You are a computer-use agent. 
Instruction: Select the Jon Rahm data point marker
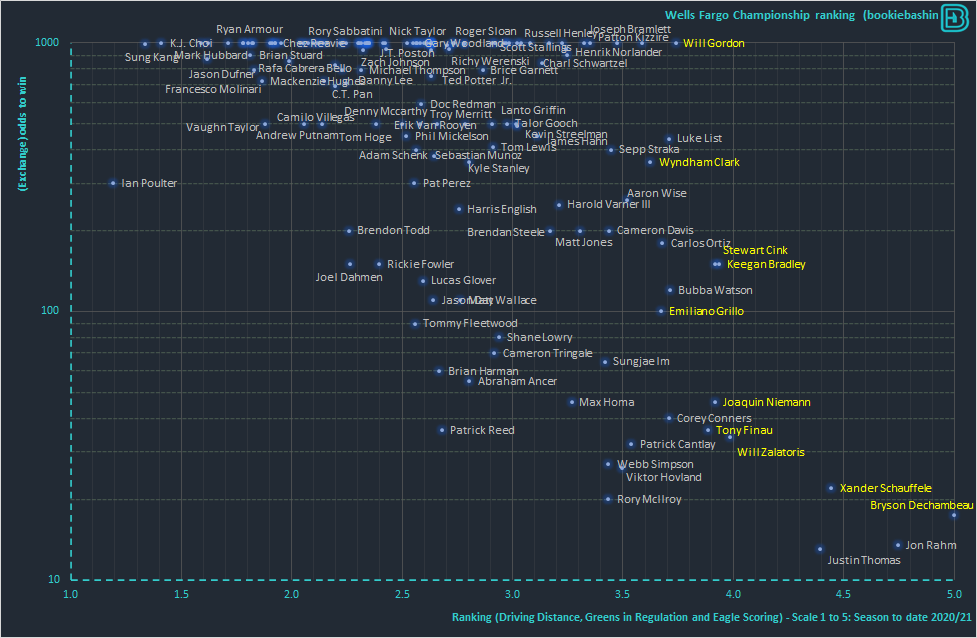898,544
